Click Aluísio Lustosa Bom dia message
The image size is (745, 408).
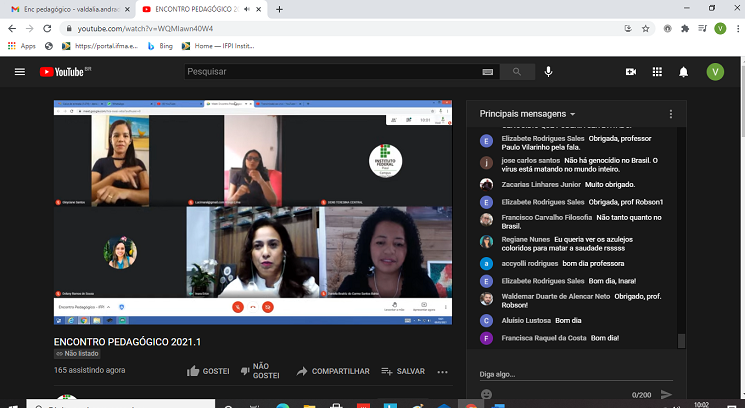575,320
